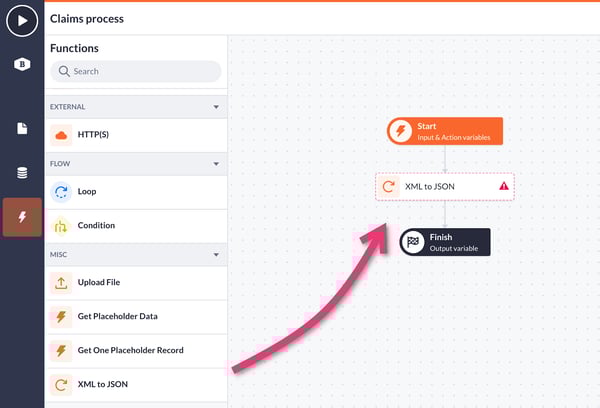The width and height of the screenshot is (600, 408).
Task: Collapse the EXTERNAL section
Action: point(215,107)
